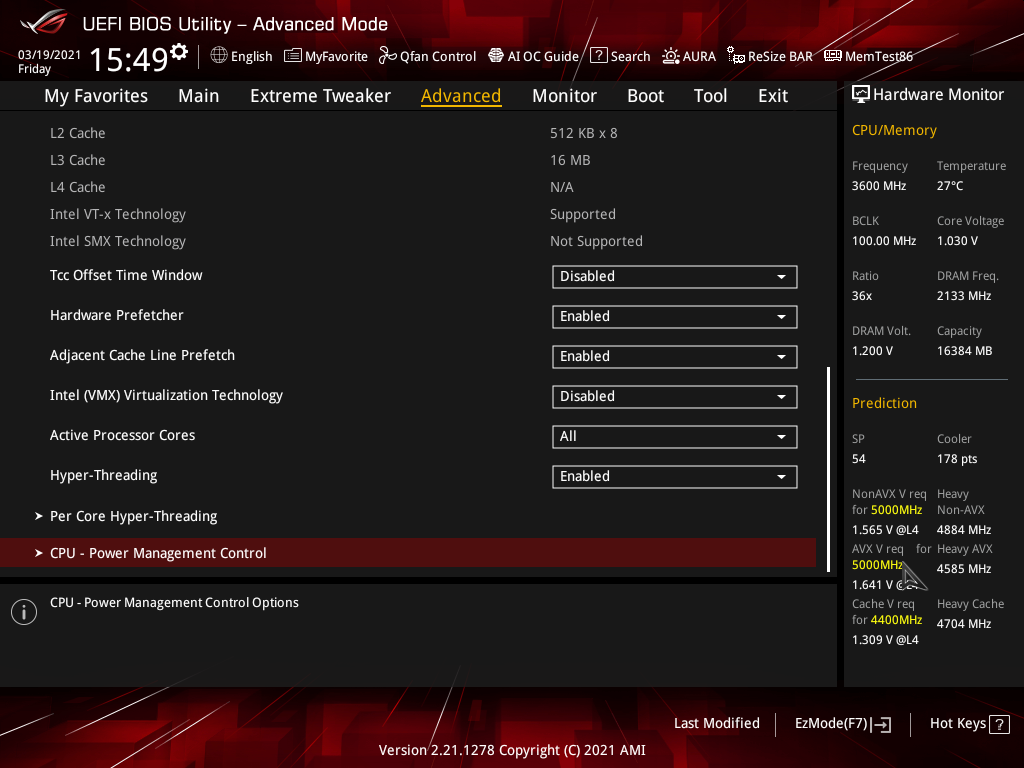Click the Hot Keys question-mark icon
The image size is (1024, 768).
tap(999, 724)
